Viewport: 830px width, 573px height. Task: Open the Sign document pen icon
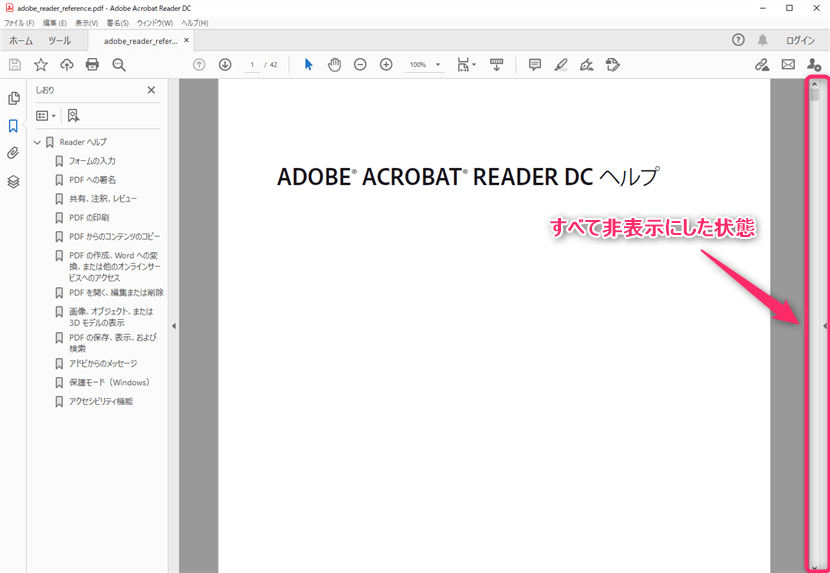point(587,65)
